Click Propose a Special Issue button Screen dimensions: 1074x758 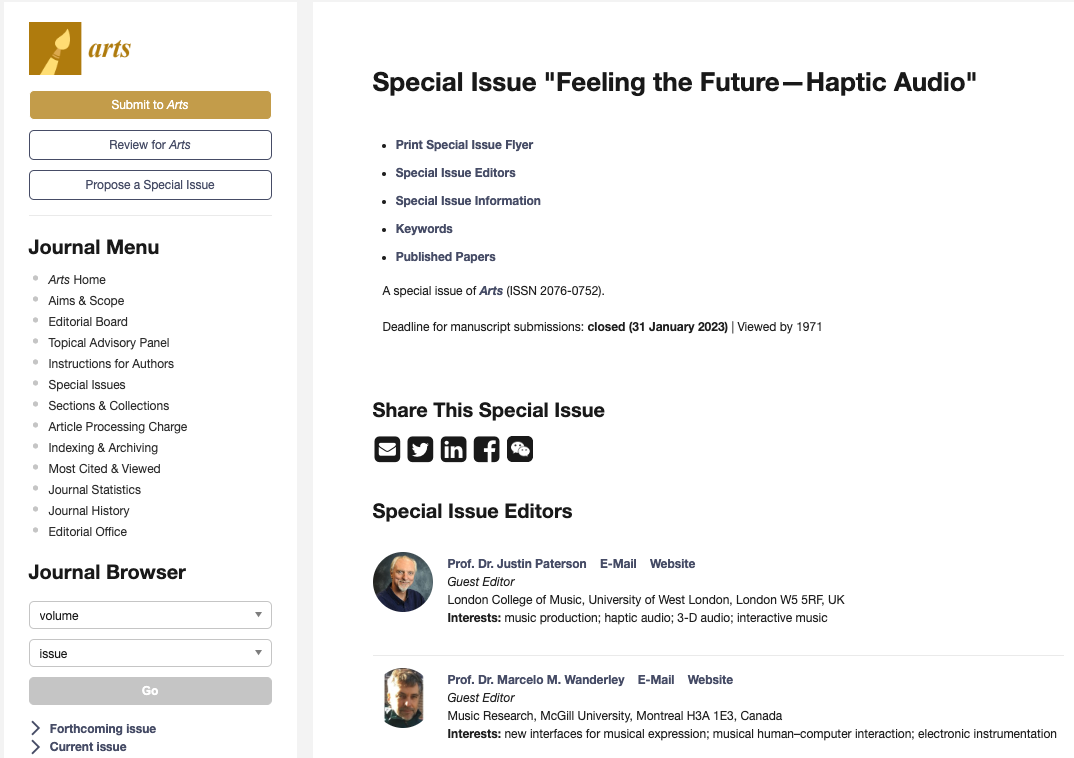(150, 185)
